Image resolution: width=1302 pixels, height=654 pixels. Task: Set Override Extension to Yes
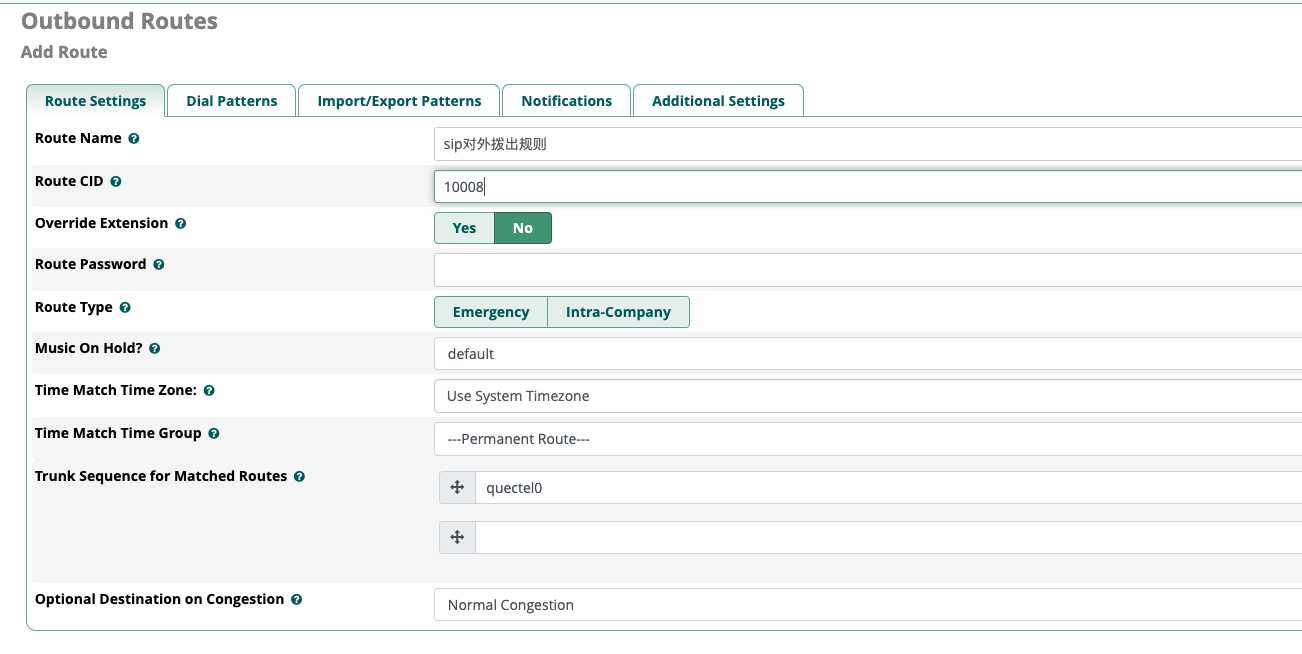(464, 228)
